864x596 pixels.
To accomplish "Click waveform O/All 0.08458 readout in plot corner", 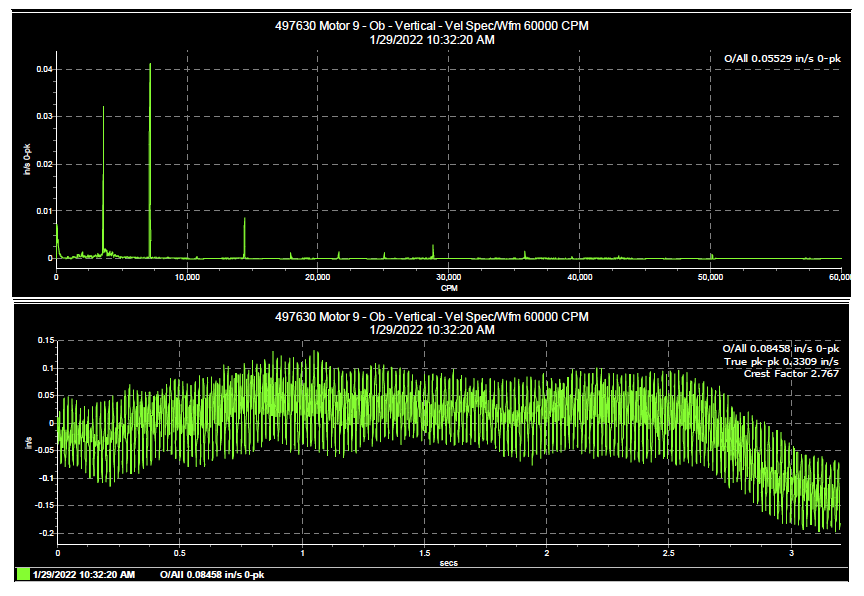I will click(781, 348).
